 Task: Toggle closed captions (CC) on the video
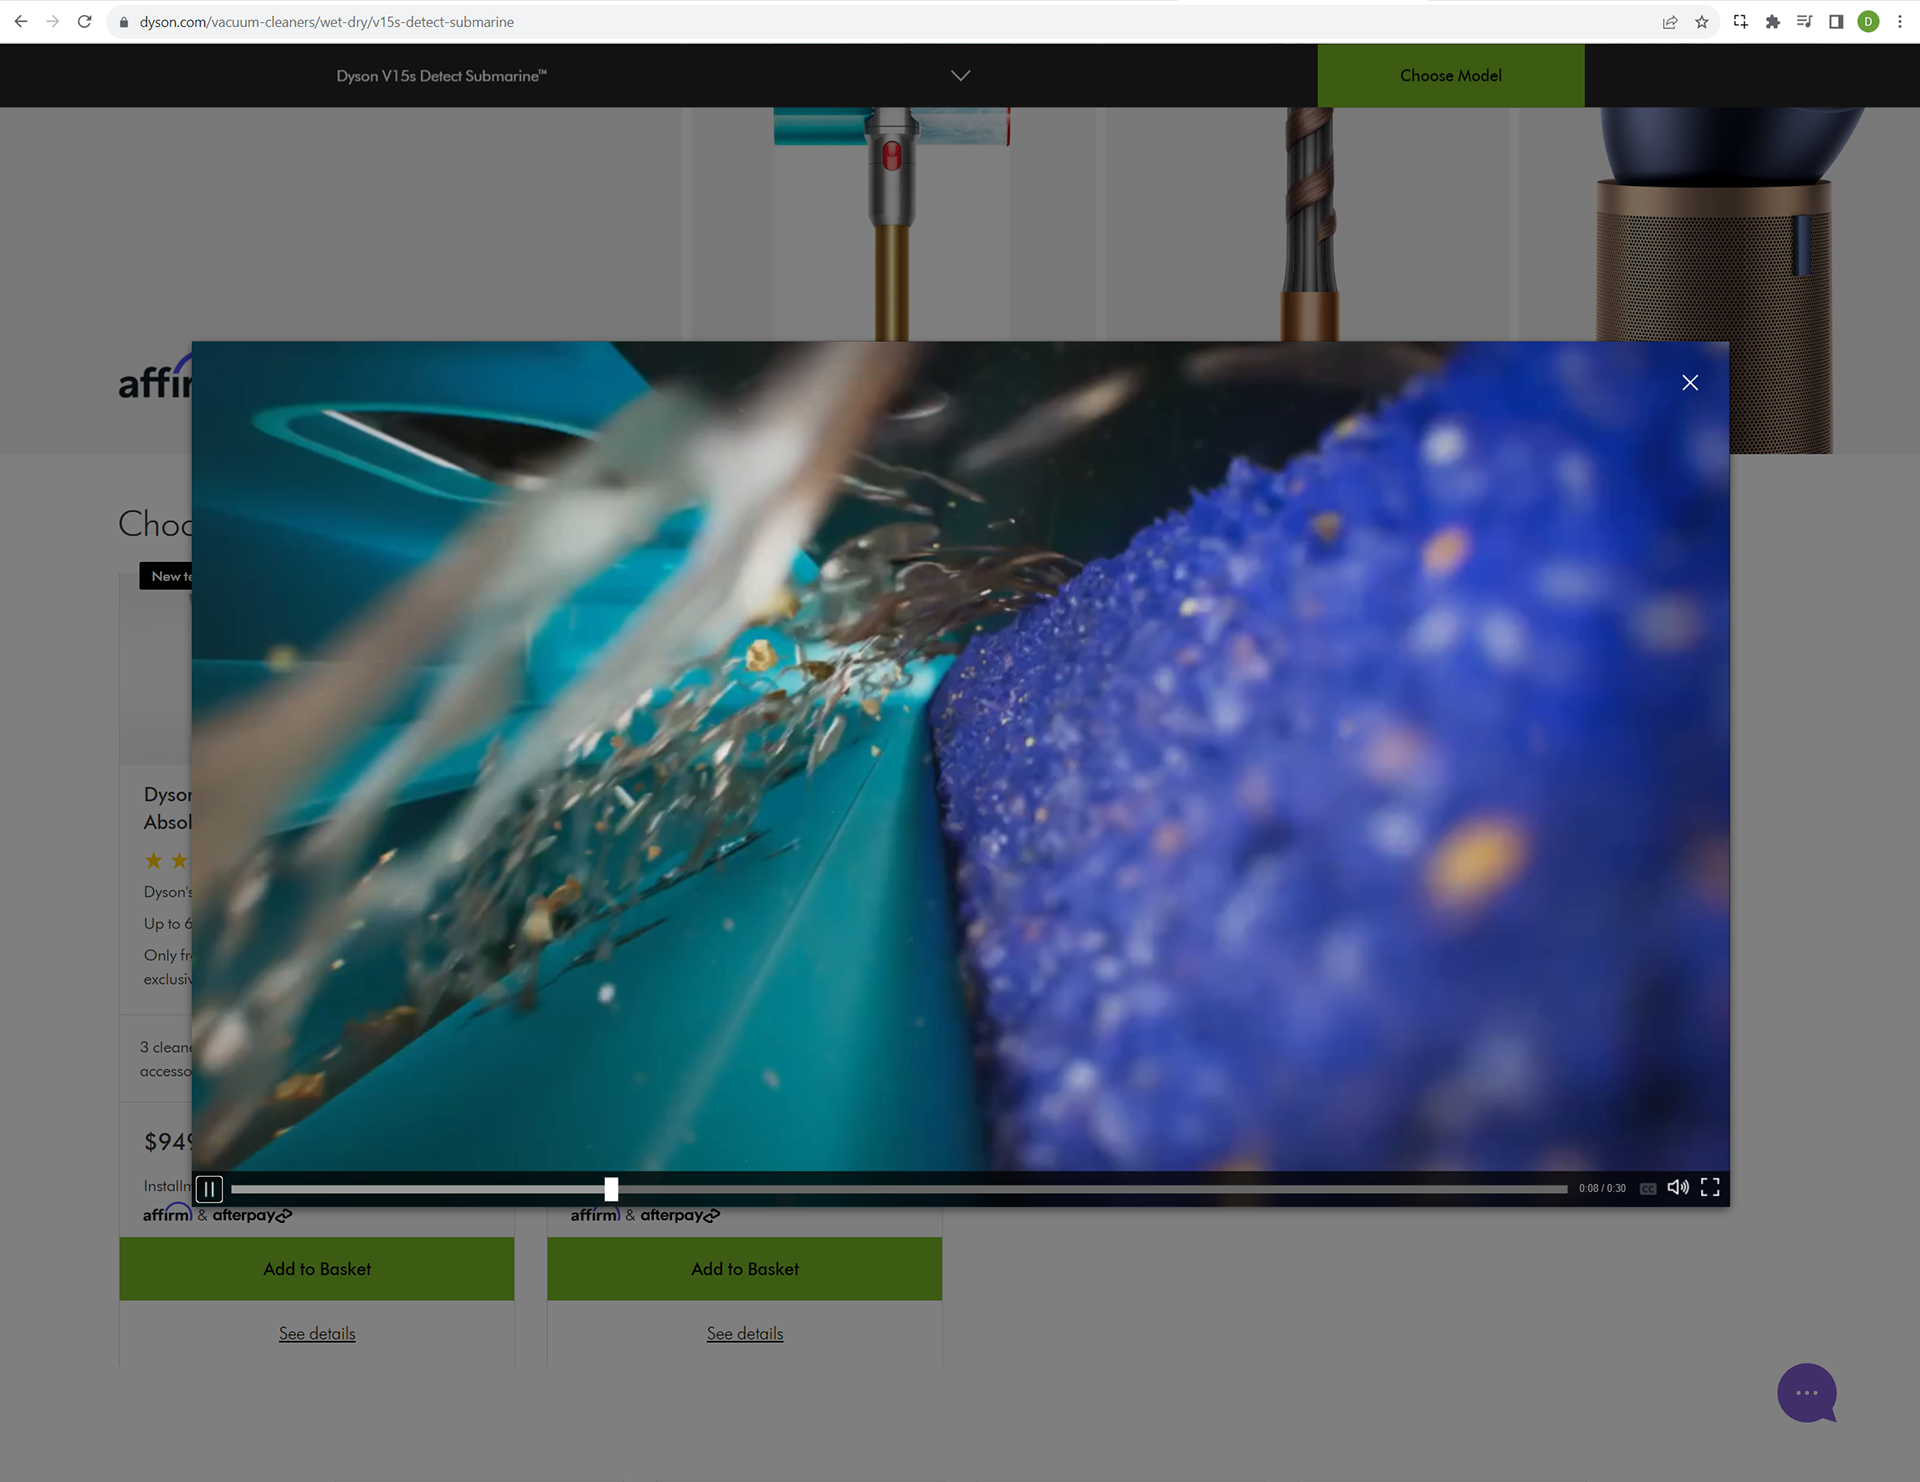[1648, 1188]
